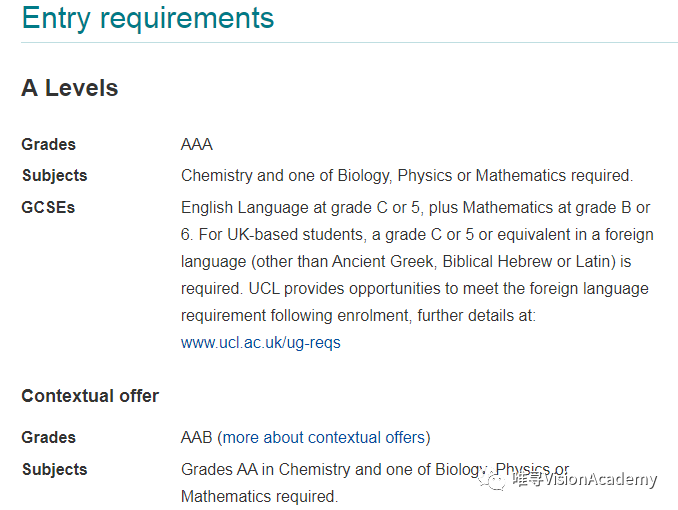Click the Subjects label under Contextual offer
This screenshot has height=510, width=678.
[54, 469]
